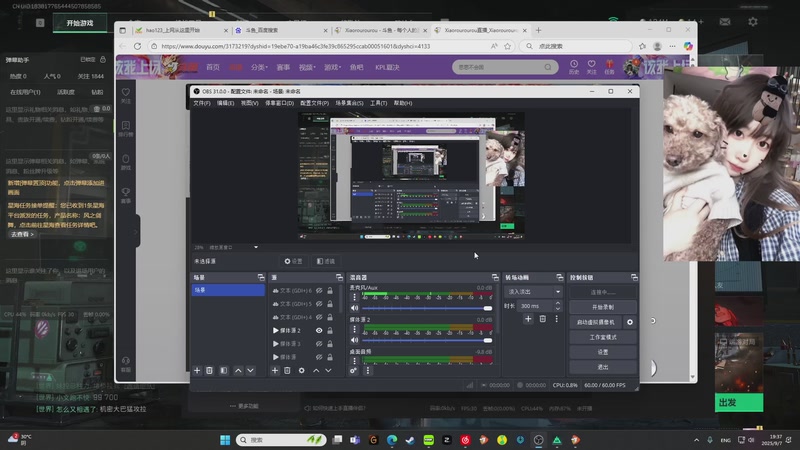Open OBS 视图(V) menu
The height and width of the screenshot is (450, 800).
click(x=249, y=103)
